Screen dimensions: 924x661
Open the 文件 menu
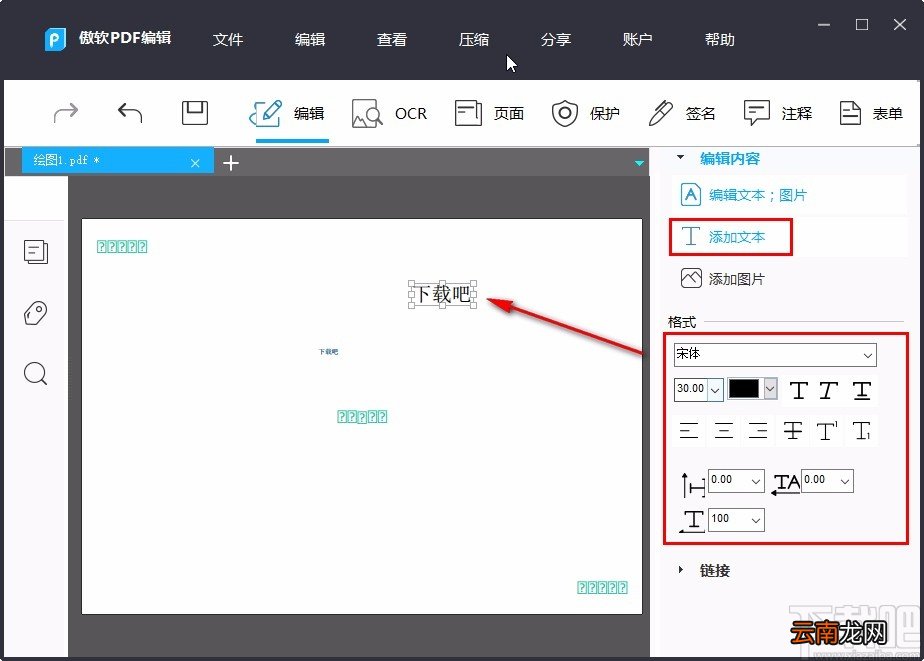point(227,39)
